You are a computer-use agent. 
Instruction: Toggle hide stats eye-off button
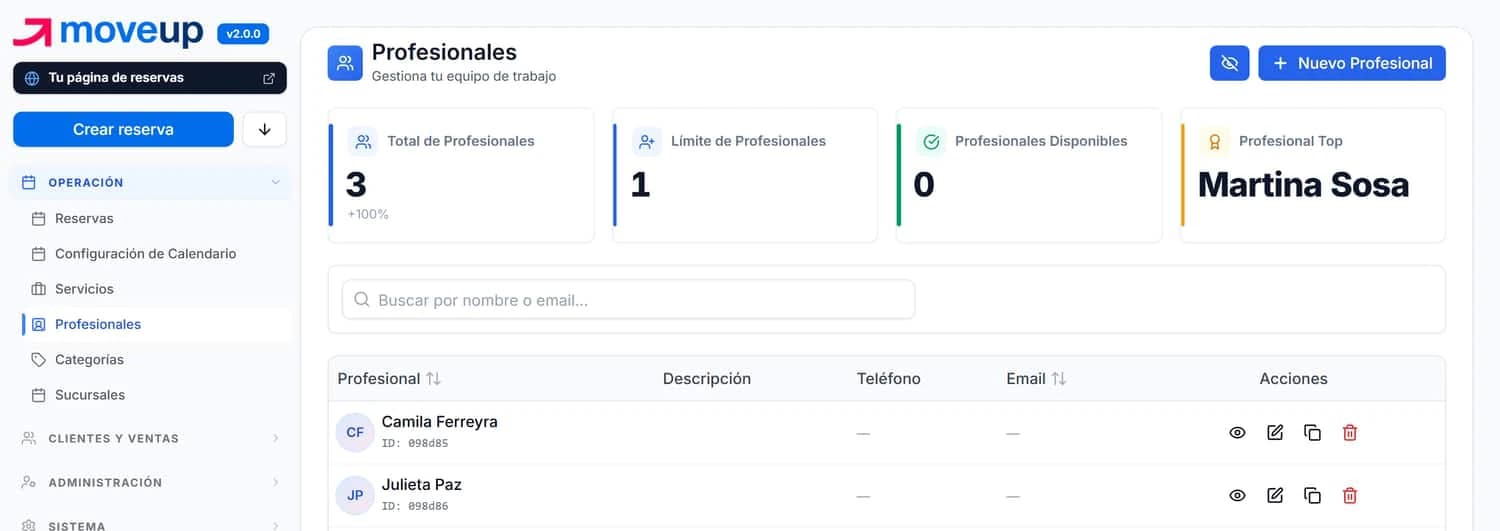1229,63
